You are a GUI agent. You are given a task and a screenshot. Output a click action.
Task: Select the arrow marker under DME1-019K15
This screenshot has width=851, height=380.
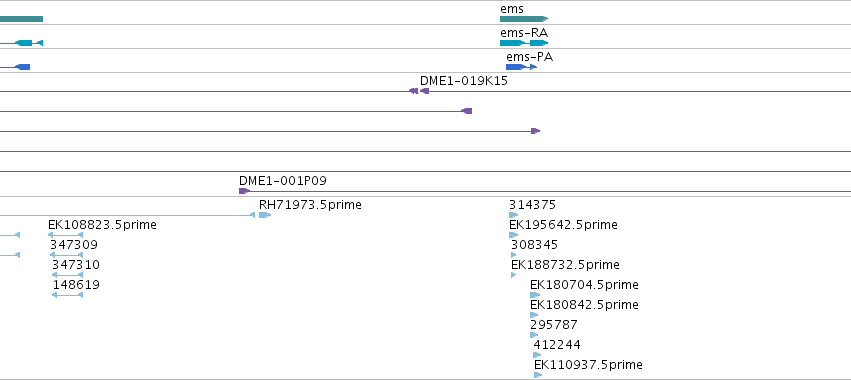424,91
